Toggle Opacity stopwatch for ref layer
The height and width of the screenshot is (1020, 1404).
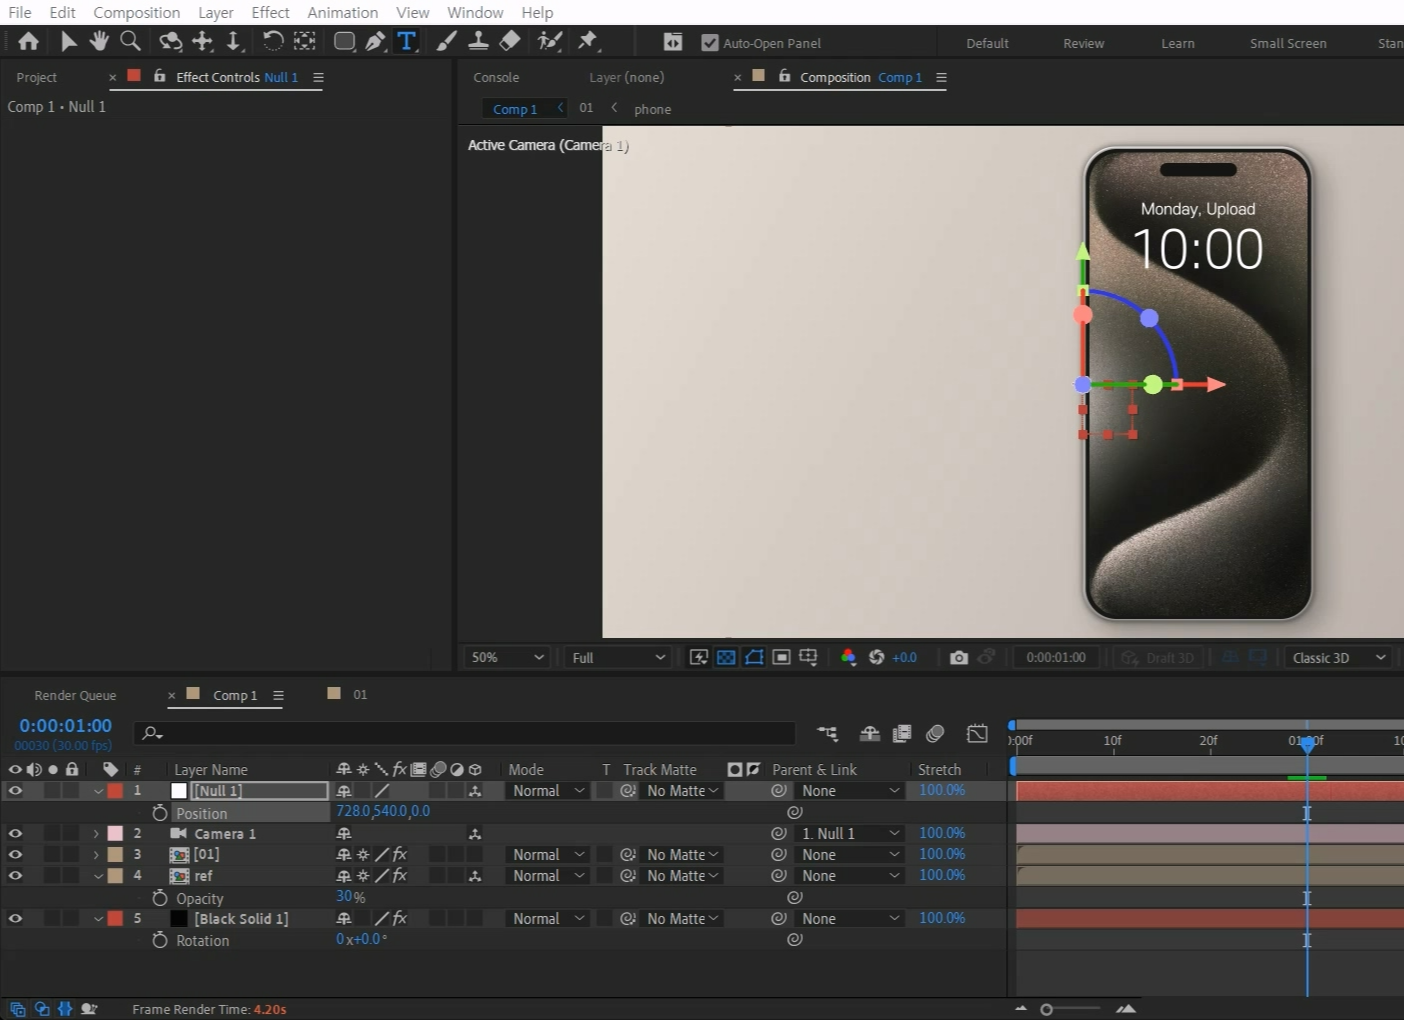coord(159,898)
